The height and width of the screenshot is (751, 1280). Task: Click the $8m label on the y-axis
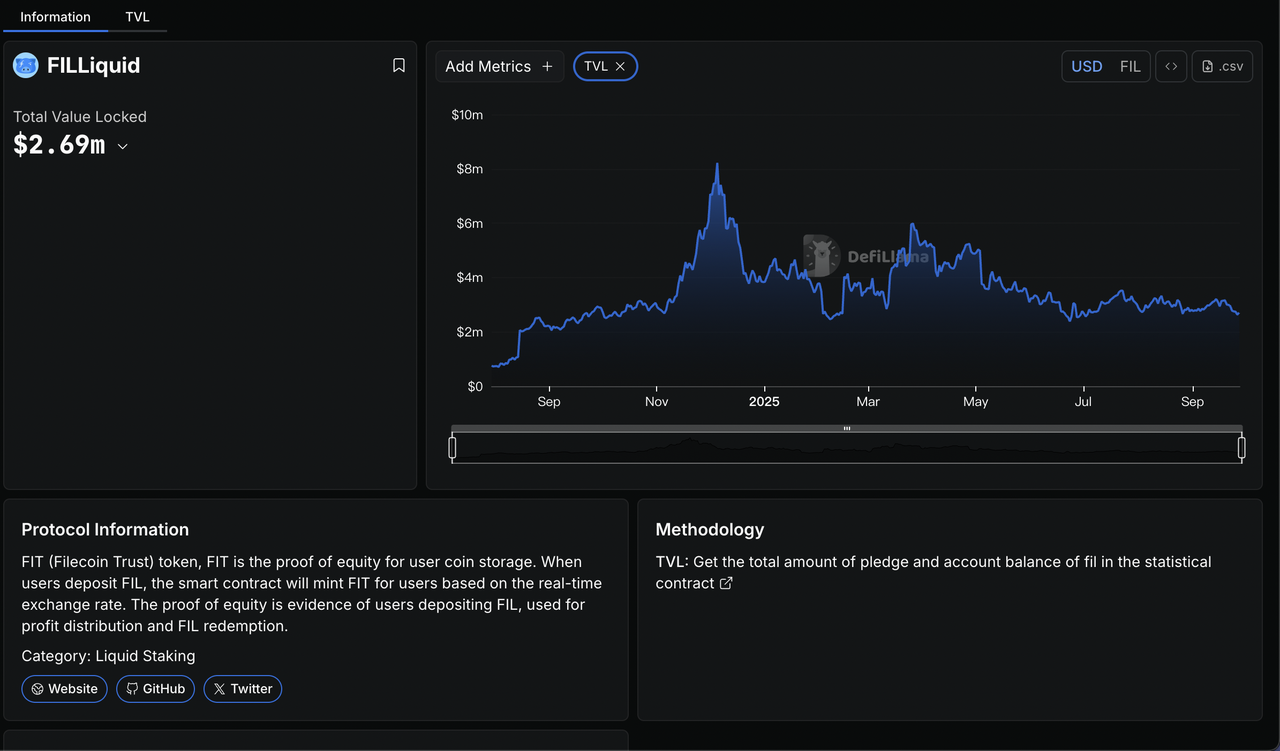470,169
